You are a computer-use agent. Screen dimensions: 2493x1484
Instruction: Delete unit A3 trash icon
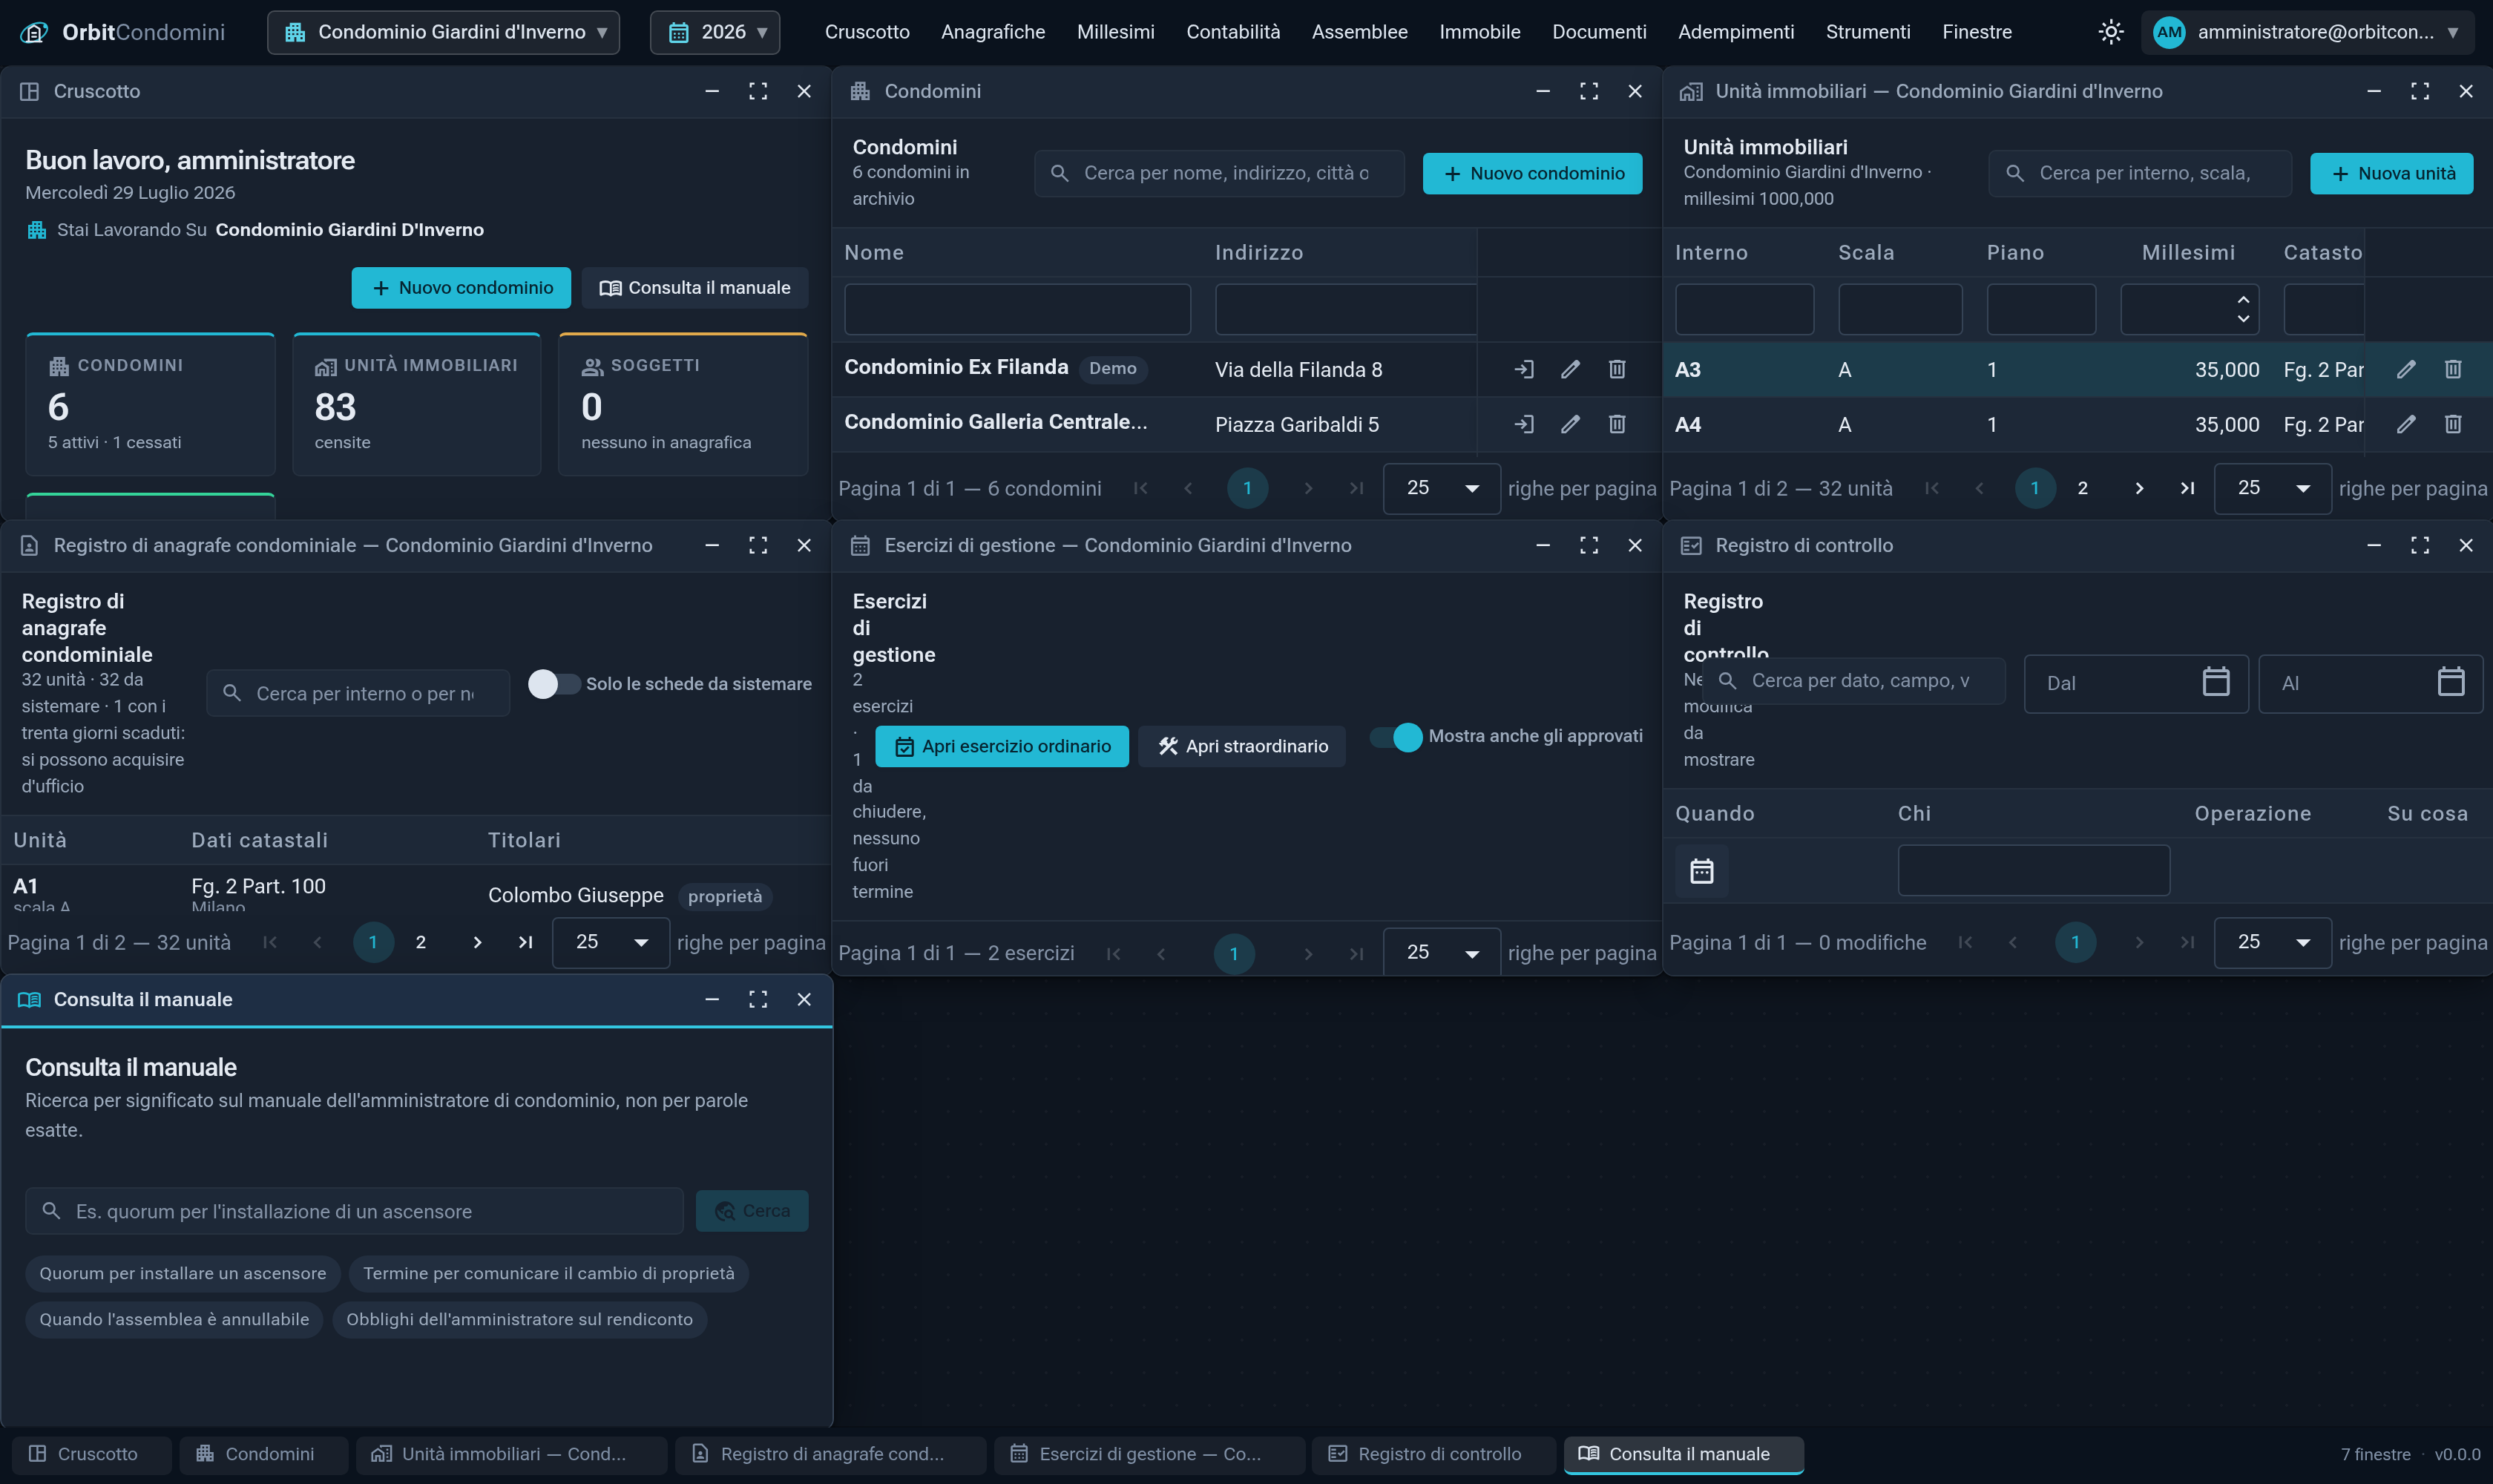pyautogui.click(x=2453, y=369)
